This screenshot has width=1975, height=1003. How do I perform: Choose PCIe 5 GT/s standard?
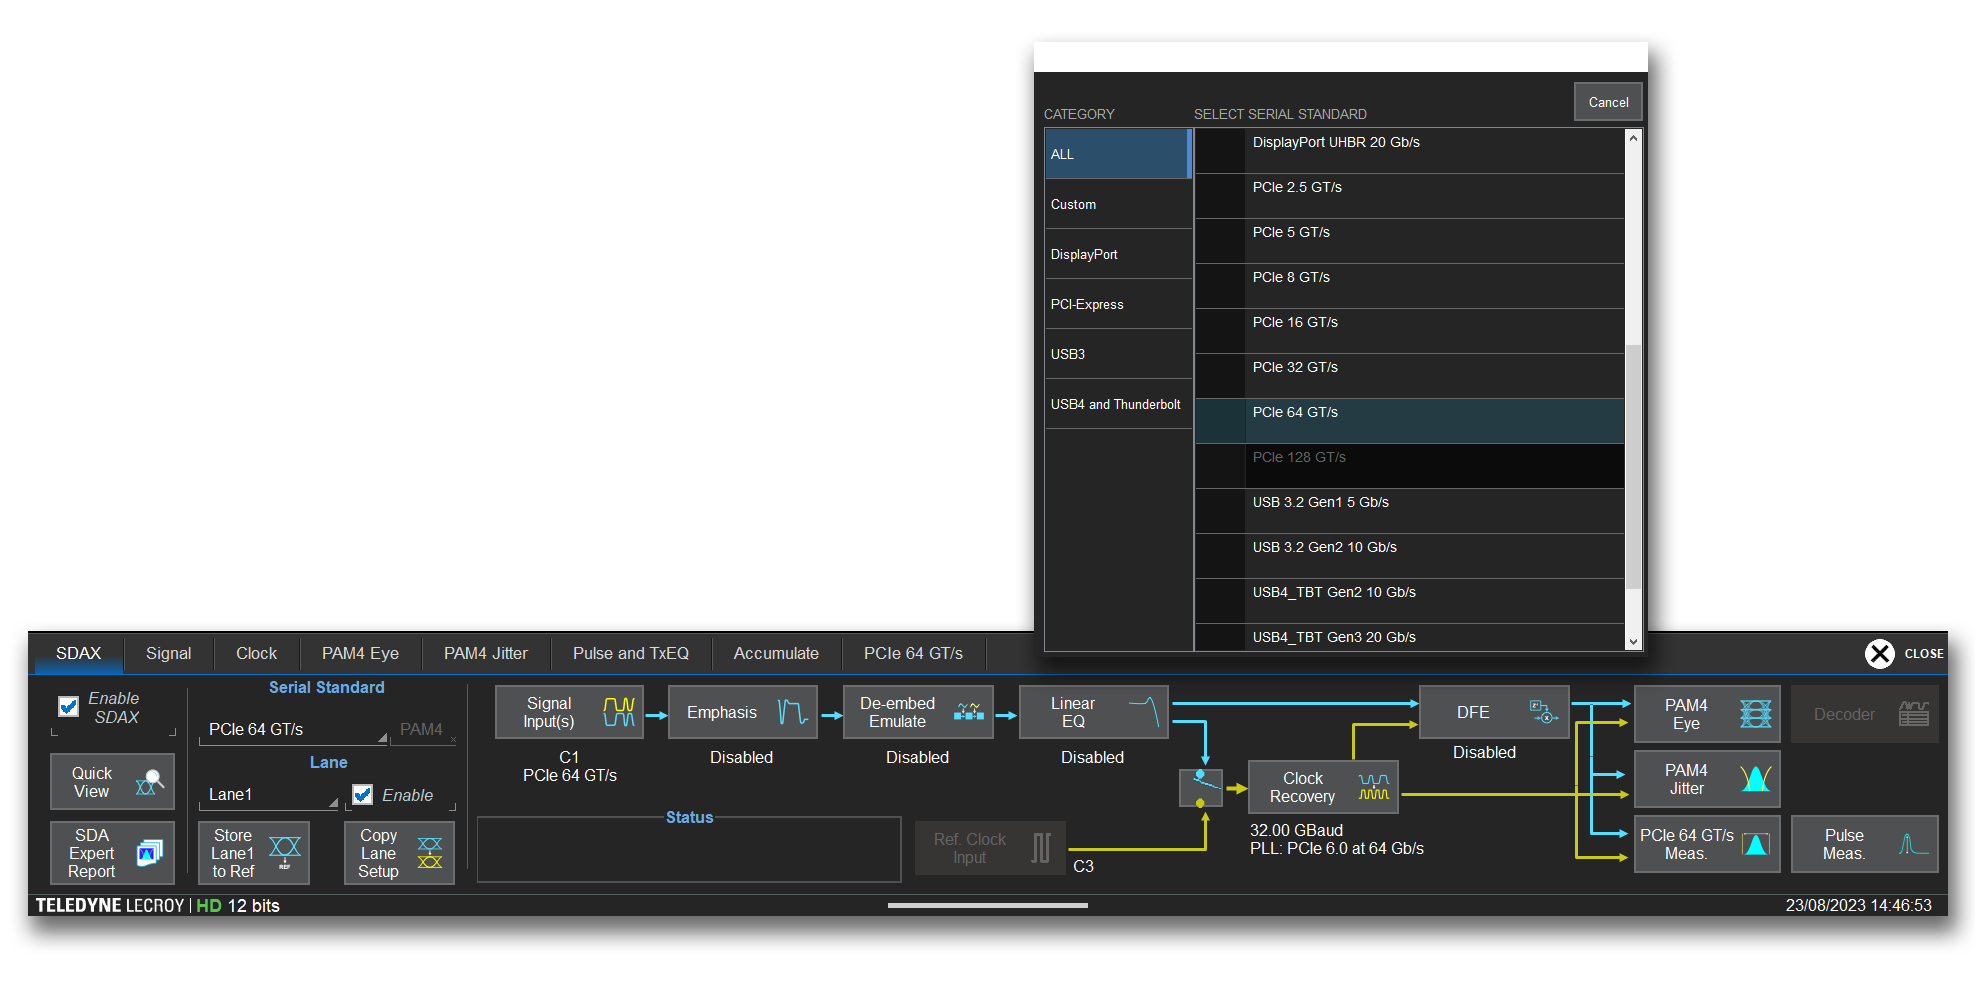pyautogui.click(x=1409, y=241)
